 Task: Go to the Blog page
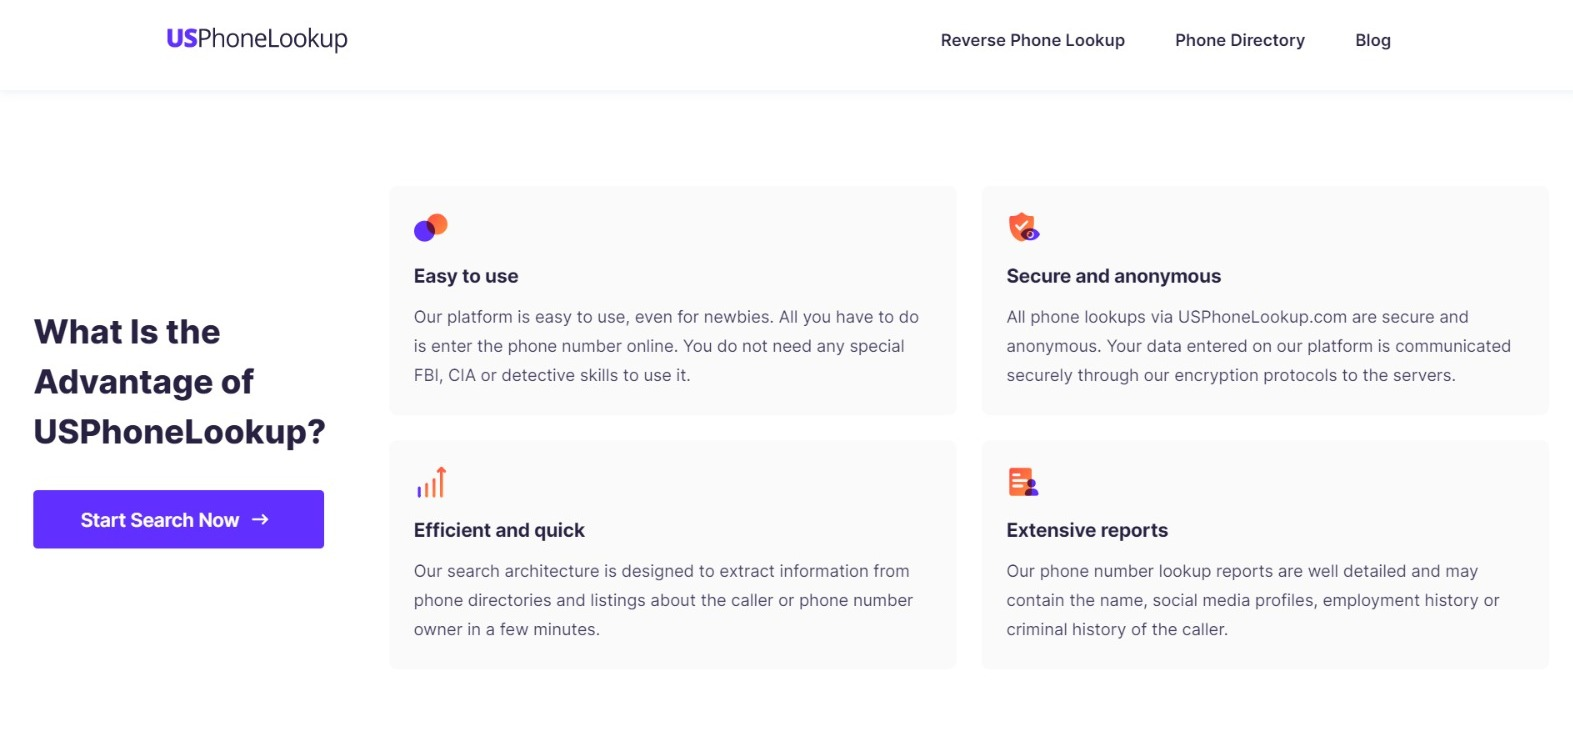pyautogui.click(x=1373, y=40)
